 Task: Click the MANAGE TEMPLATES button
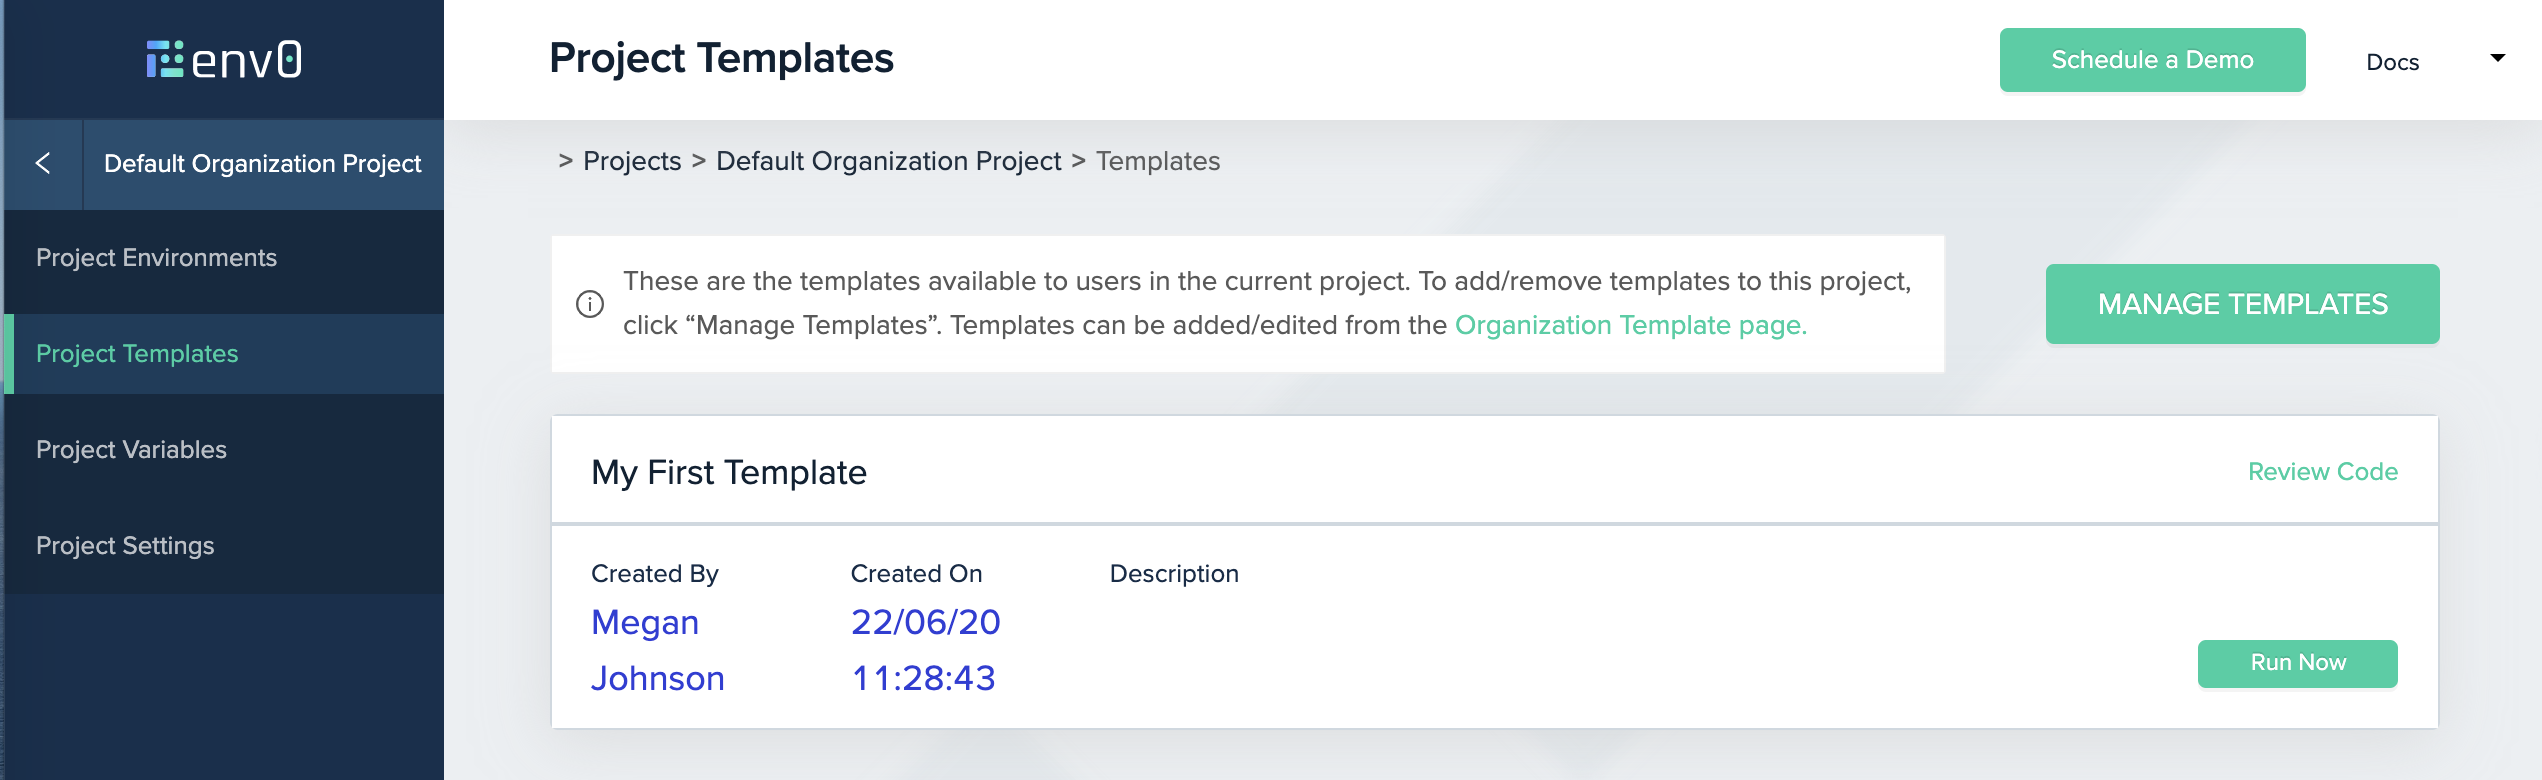click(2242, 304)
